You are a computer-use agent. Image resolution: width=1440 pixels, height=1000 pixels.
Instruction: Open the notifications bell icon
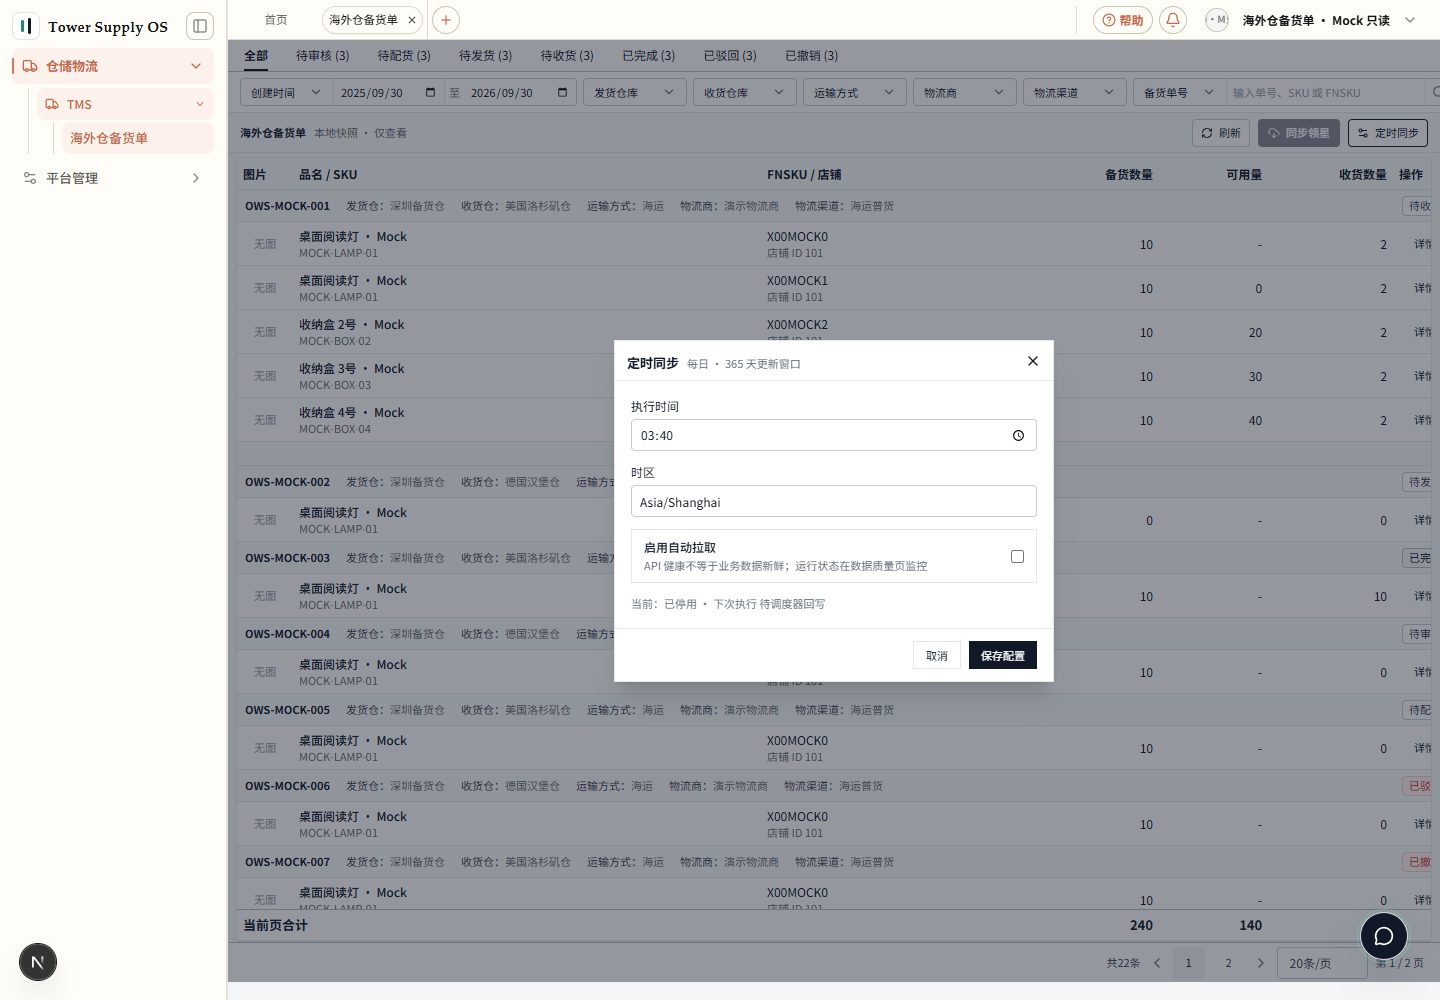pos(1173,20)
